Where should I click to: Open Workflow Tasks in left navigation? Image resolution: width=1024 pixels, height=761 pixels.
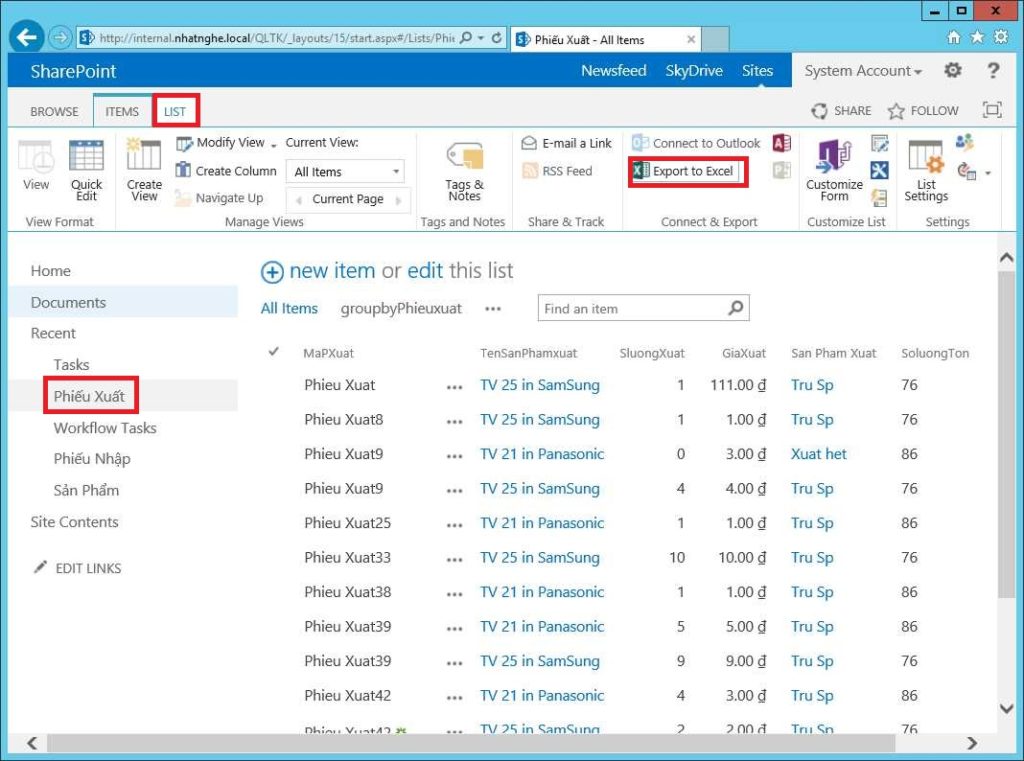105,428
